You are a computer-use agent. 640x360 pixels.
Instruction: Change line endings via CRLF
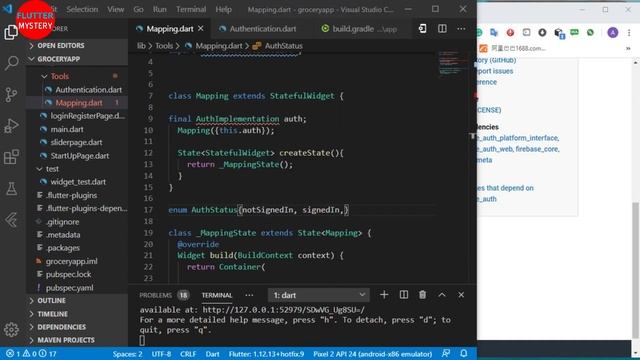click(x=188, y=354)
